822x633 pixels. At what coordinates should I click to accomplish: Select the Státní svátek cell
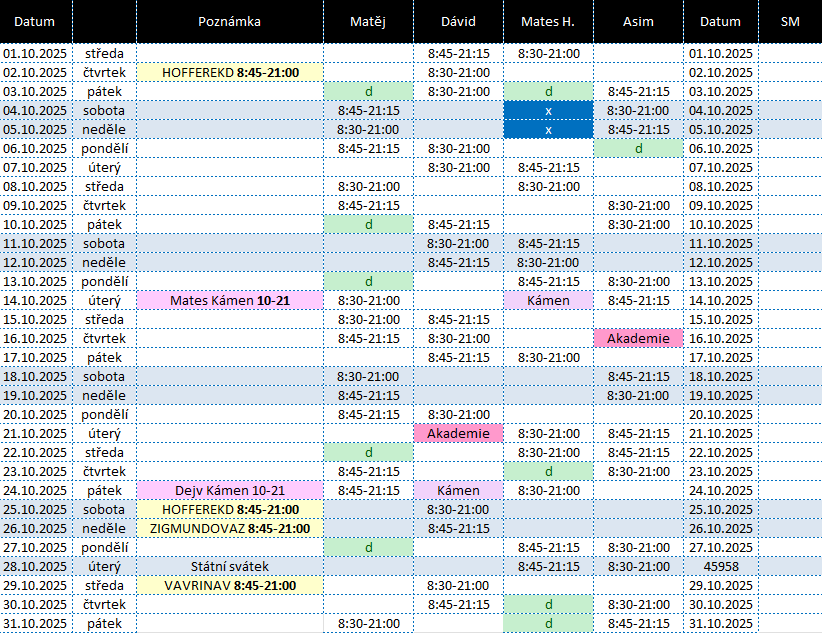tap(229, 566)
